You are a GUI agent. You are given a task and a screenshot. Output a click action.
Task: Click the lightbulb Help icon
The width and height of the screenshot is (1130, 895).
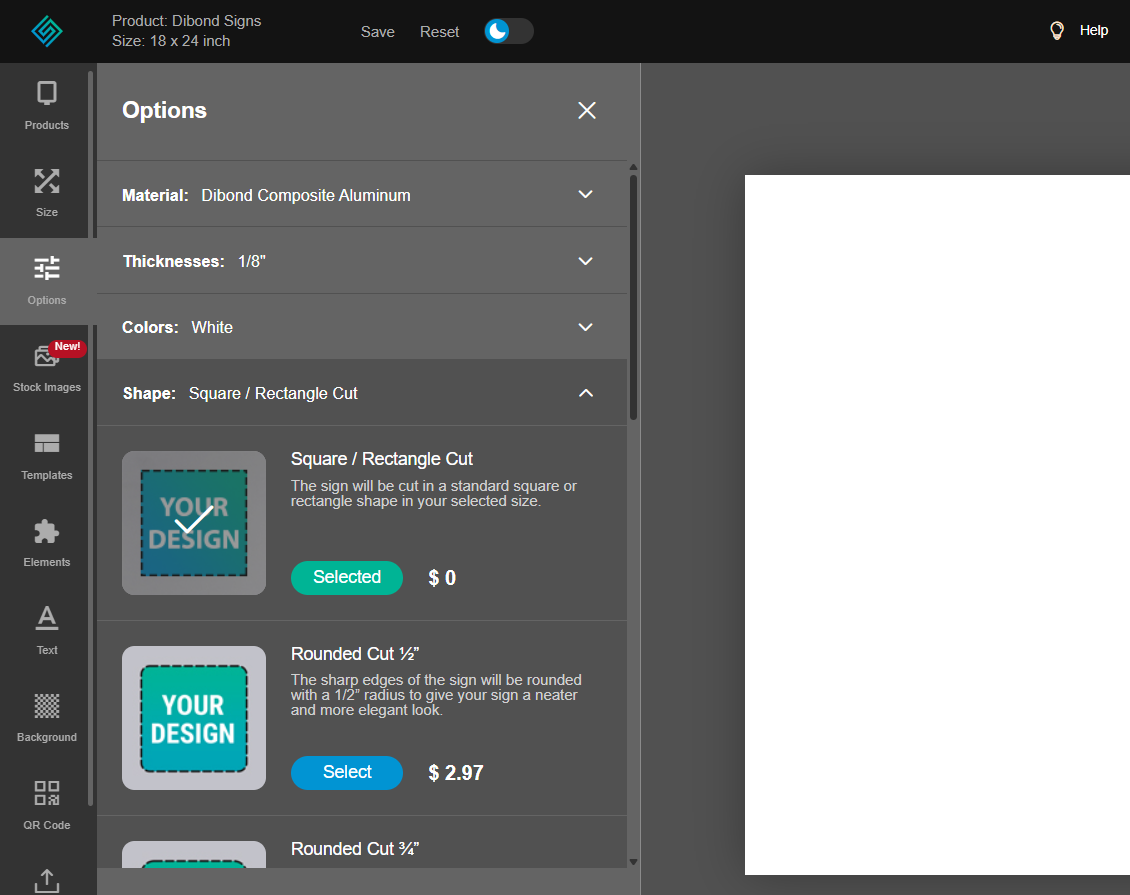pyautogui.click(x=1057, y=31)
